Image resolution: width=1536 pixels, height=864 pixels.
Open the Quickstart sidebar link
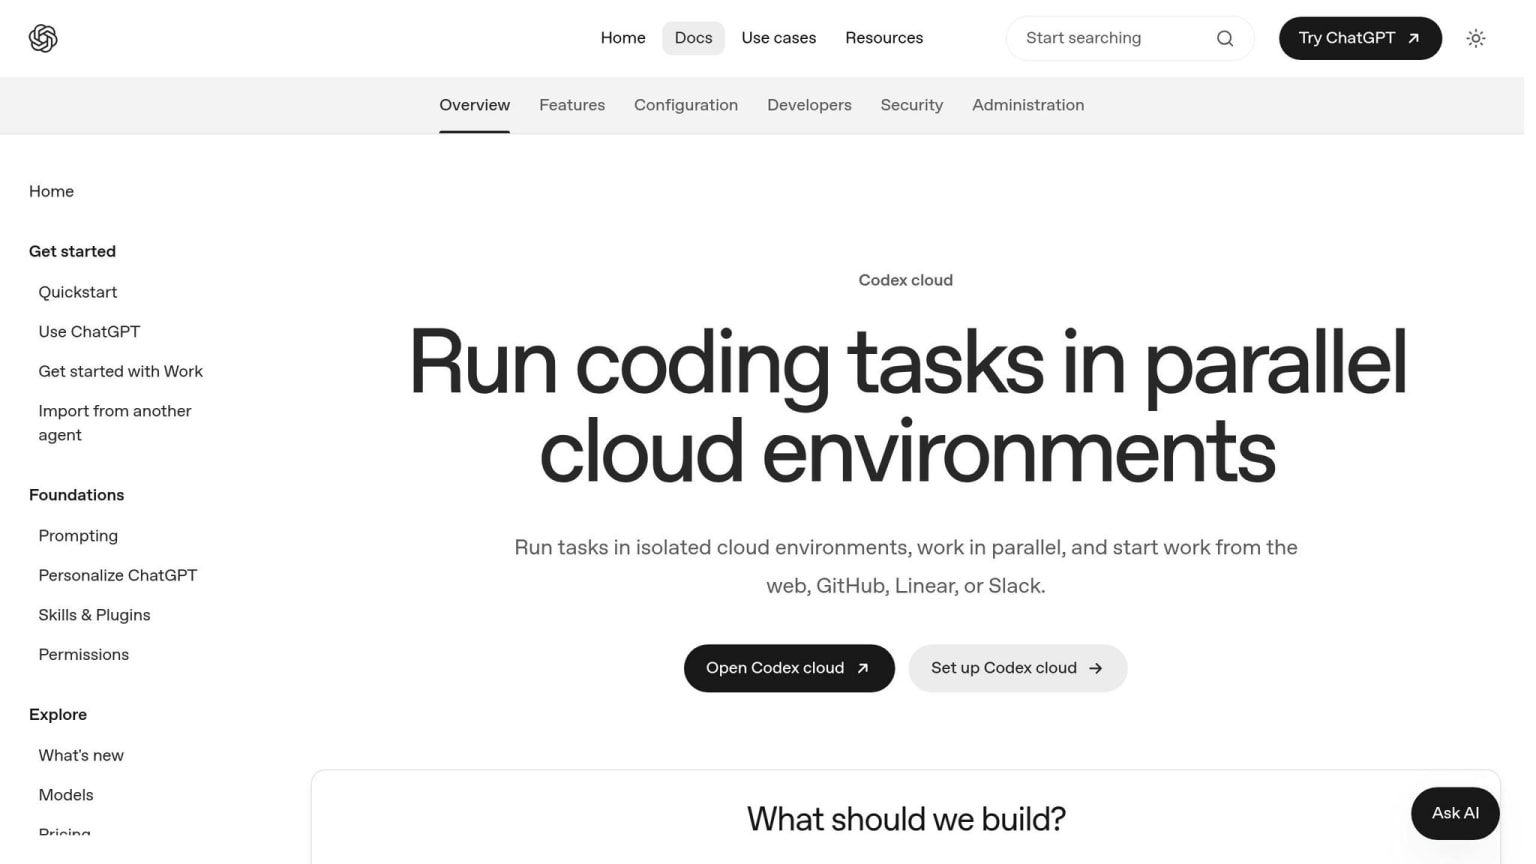[78, 292]
